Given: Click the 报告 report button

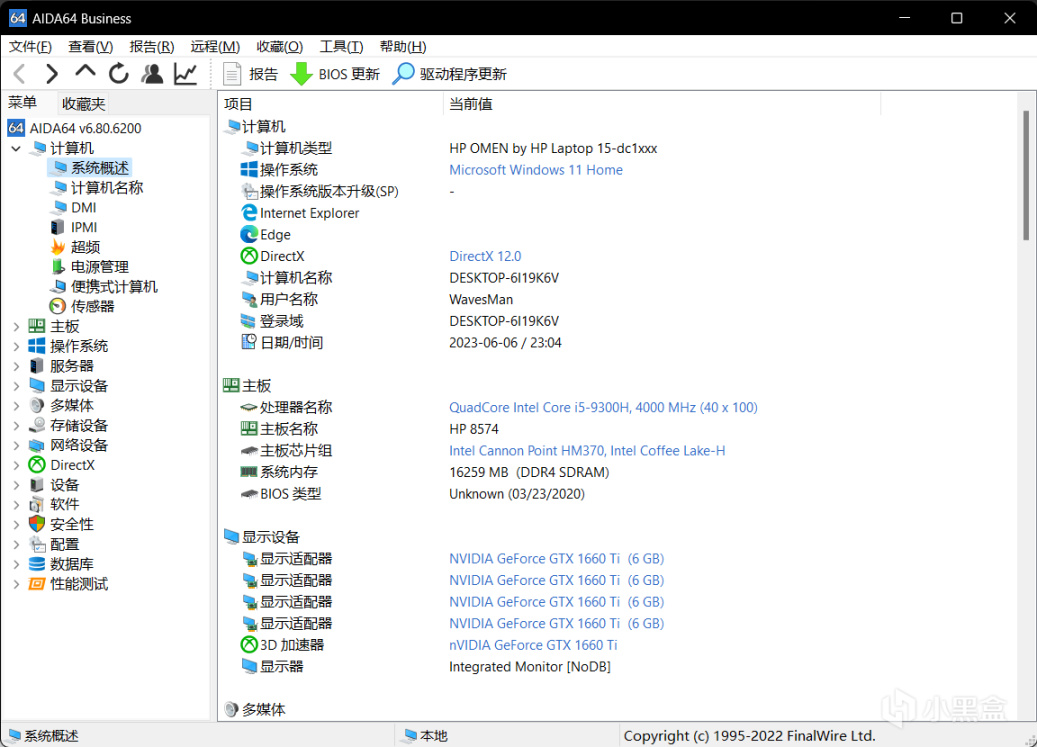Looking at the screenshot, I should point(251,74).
